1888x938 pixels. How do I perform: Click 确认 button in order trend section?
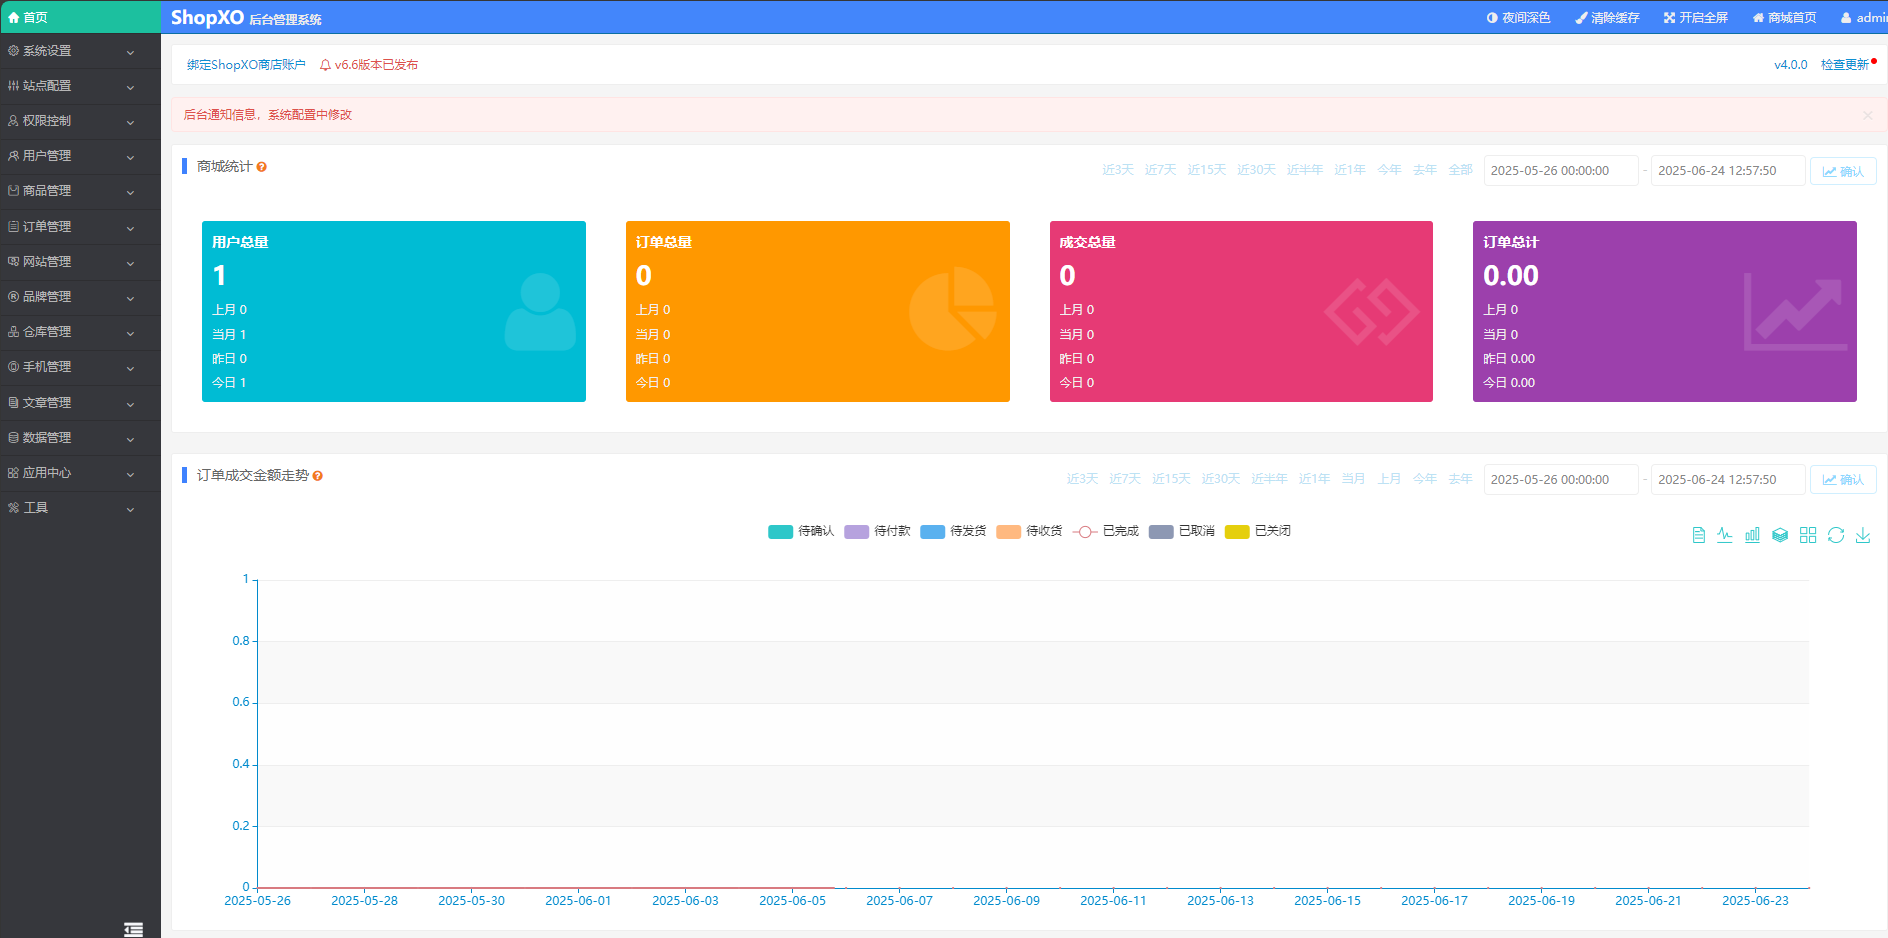tap(1843, 480)
